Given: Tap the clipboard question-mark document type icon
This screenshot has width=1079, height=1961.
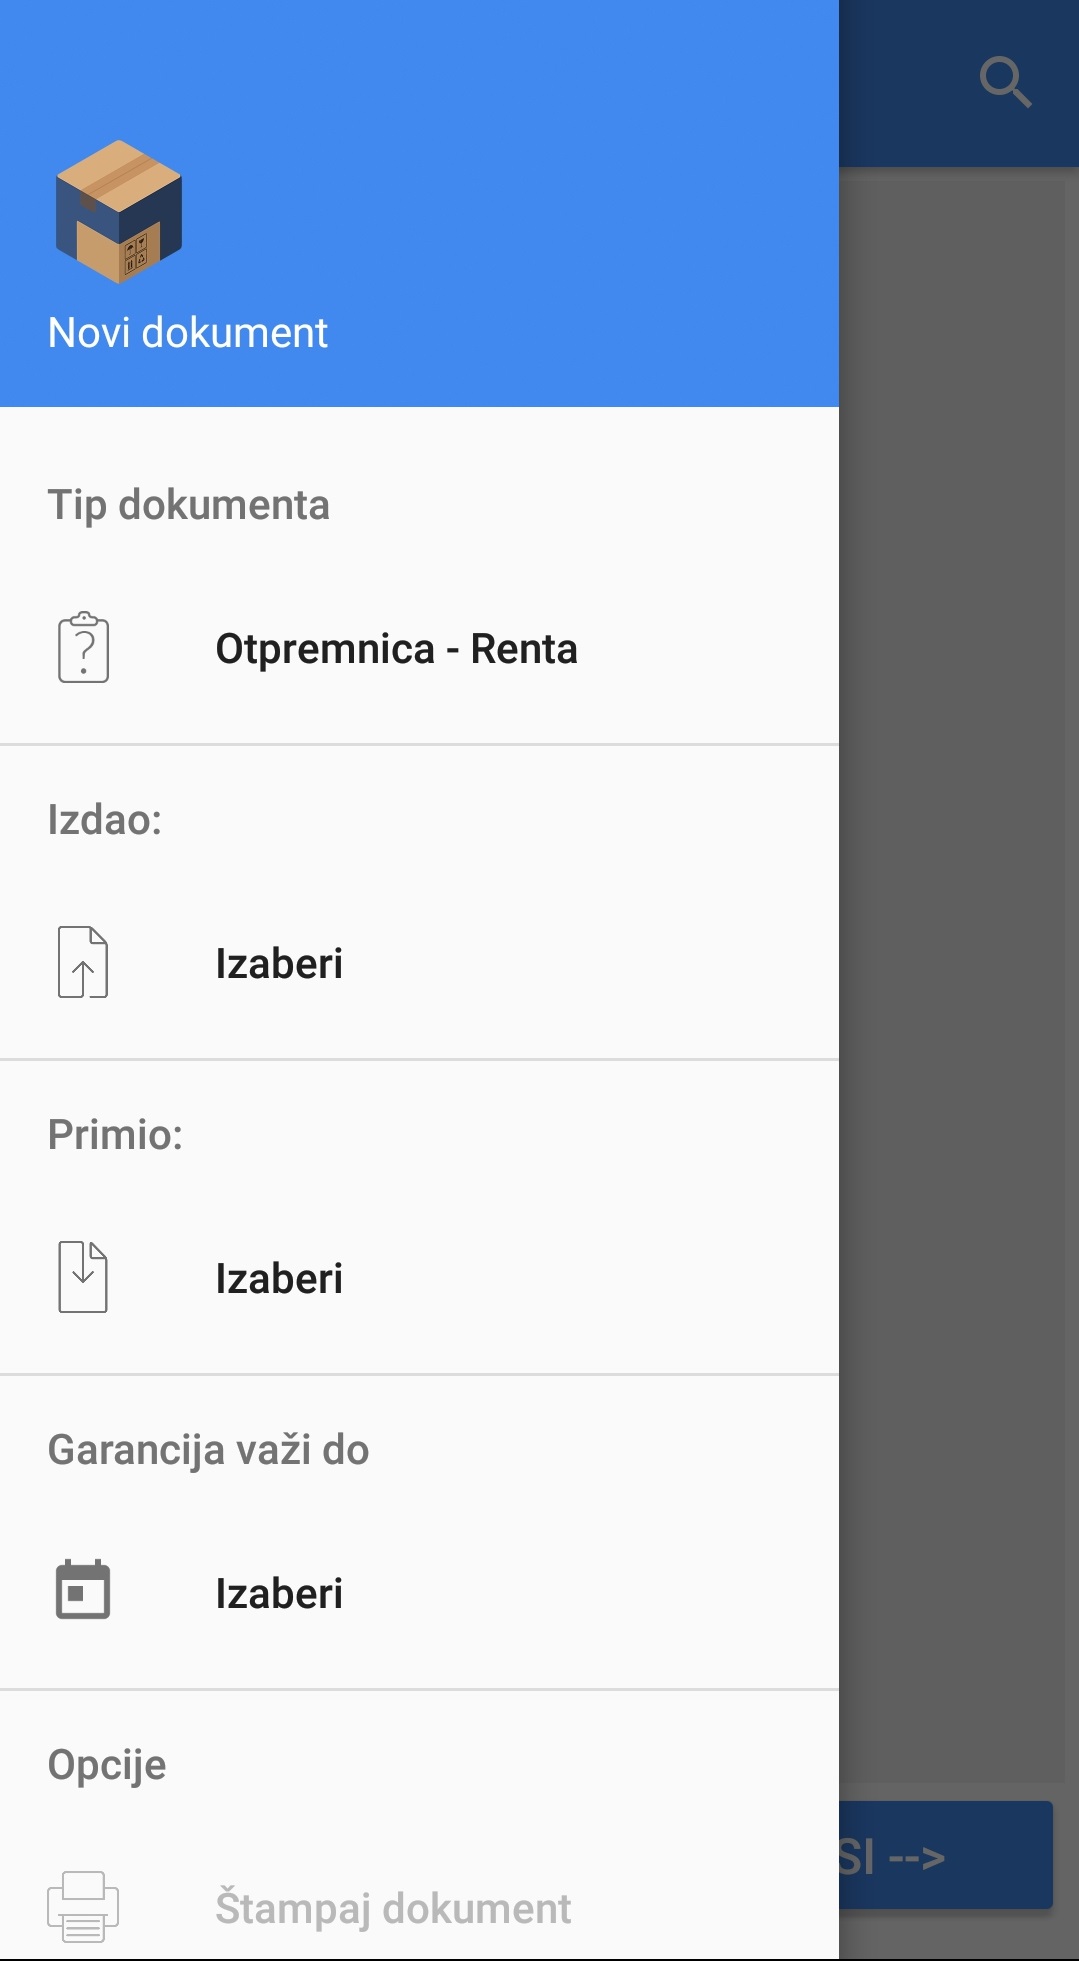Looking at the screenshot, I should pos(83,648).
